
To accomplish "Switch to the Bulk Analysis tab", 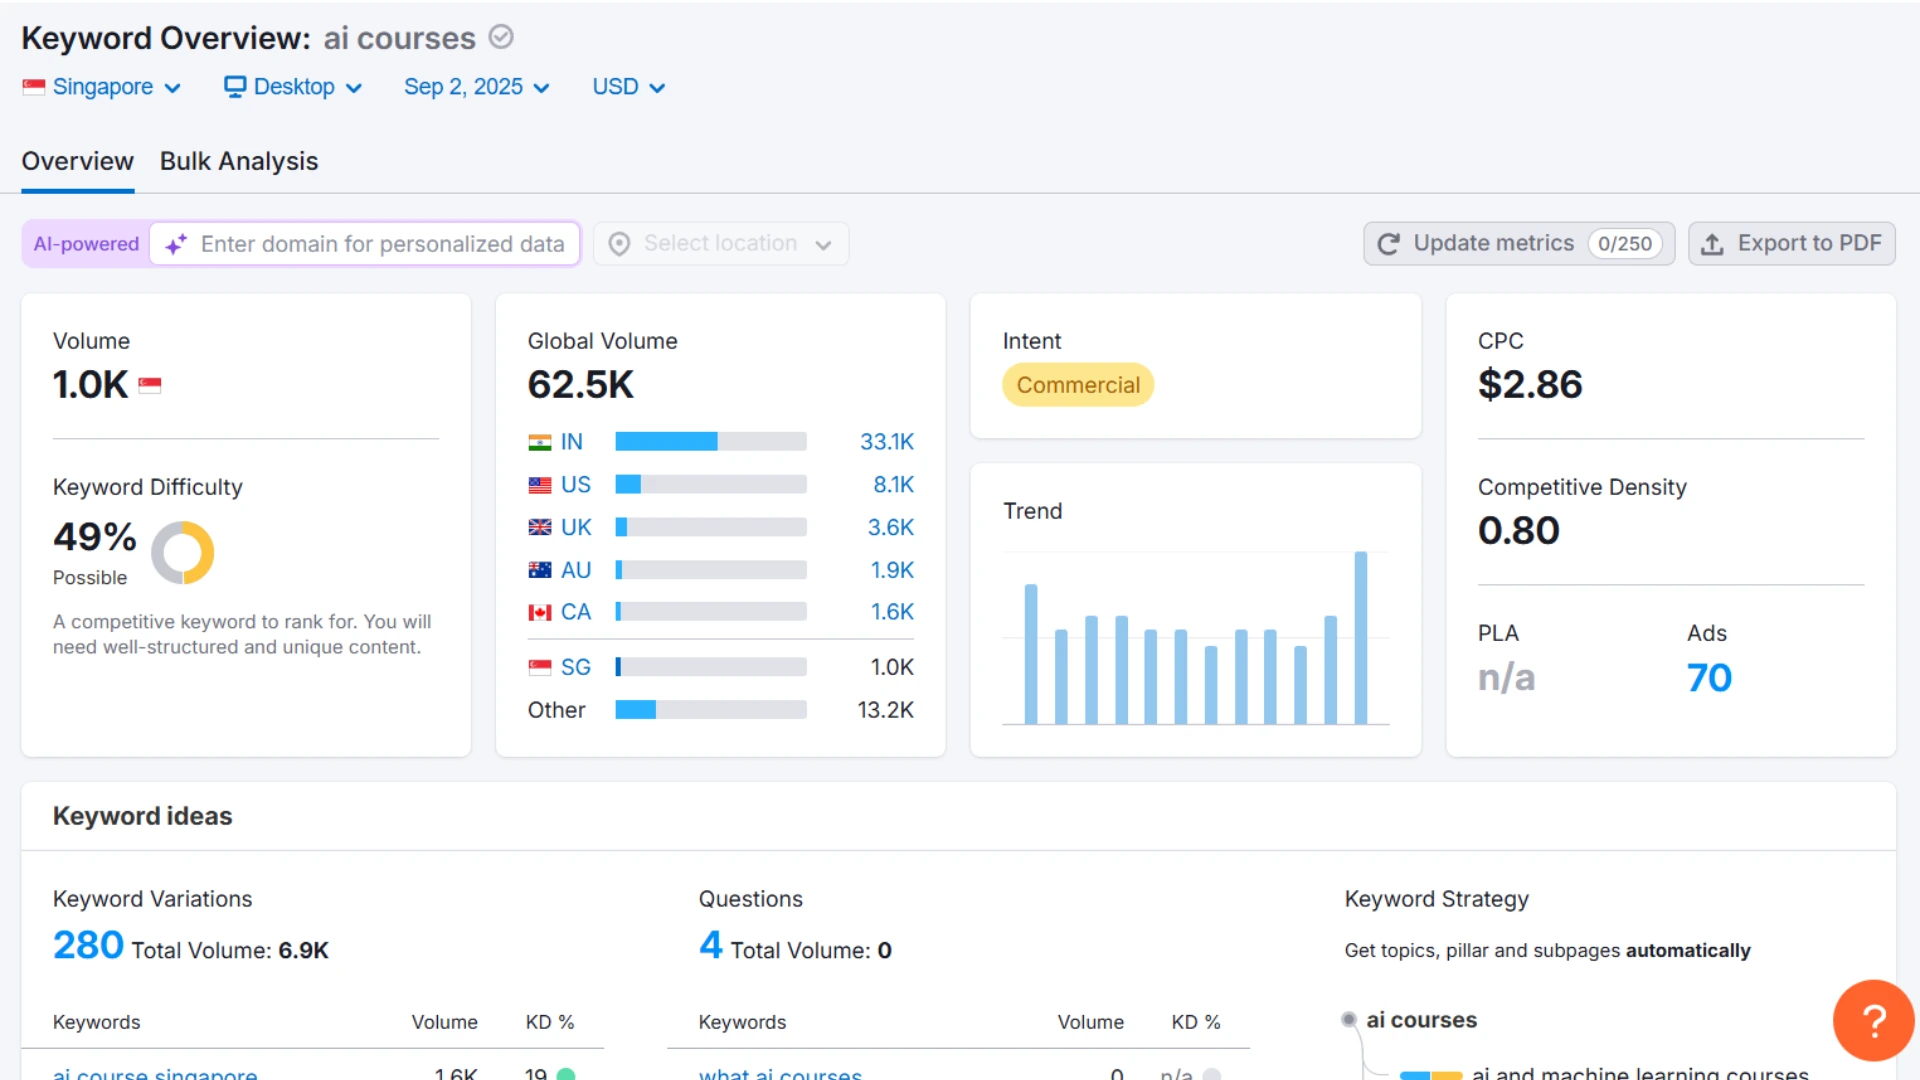I will tap(239, 161).
